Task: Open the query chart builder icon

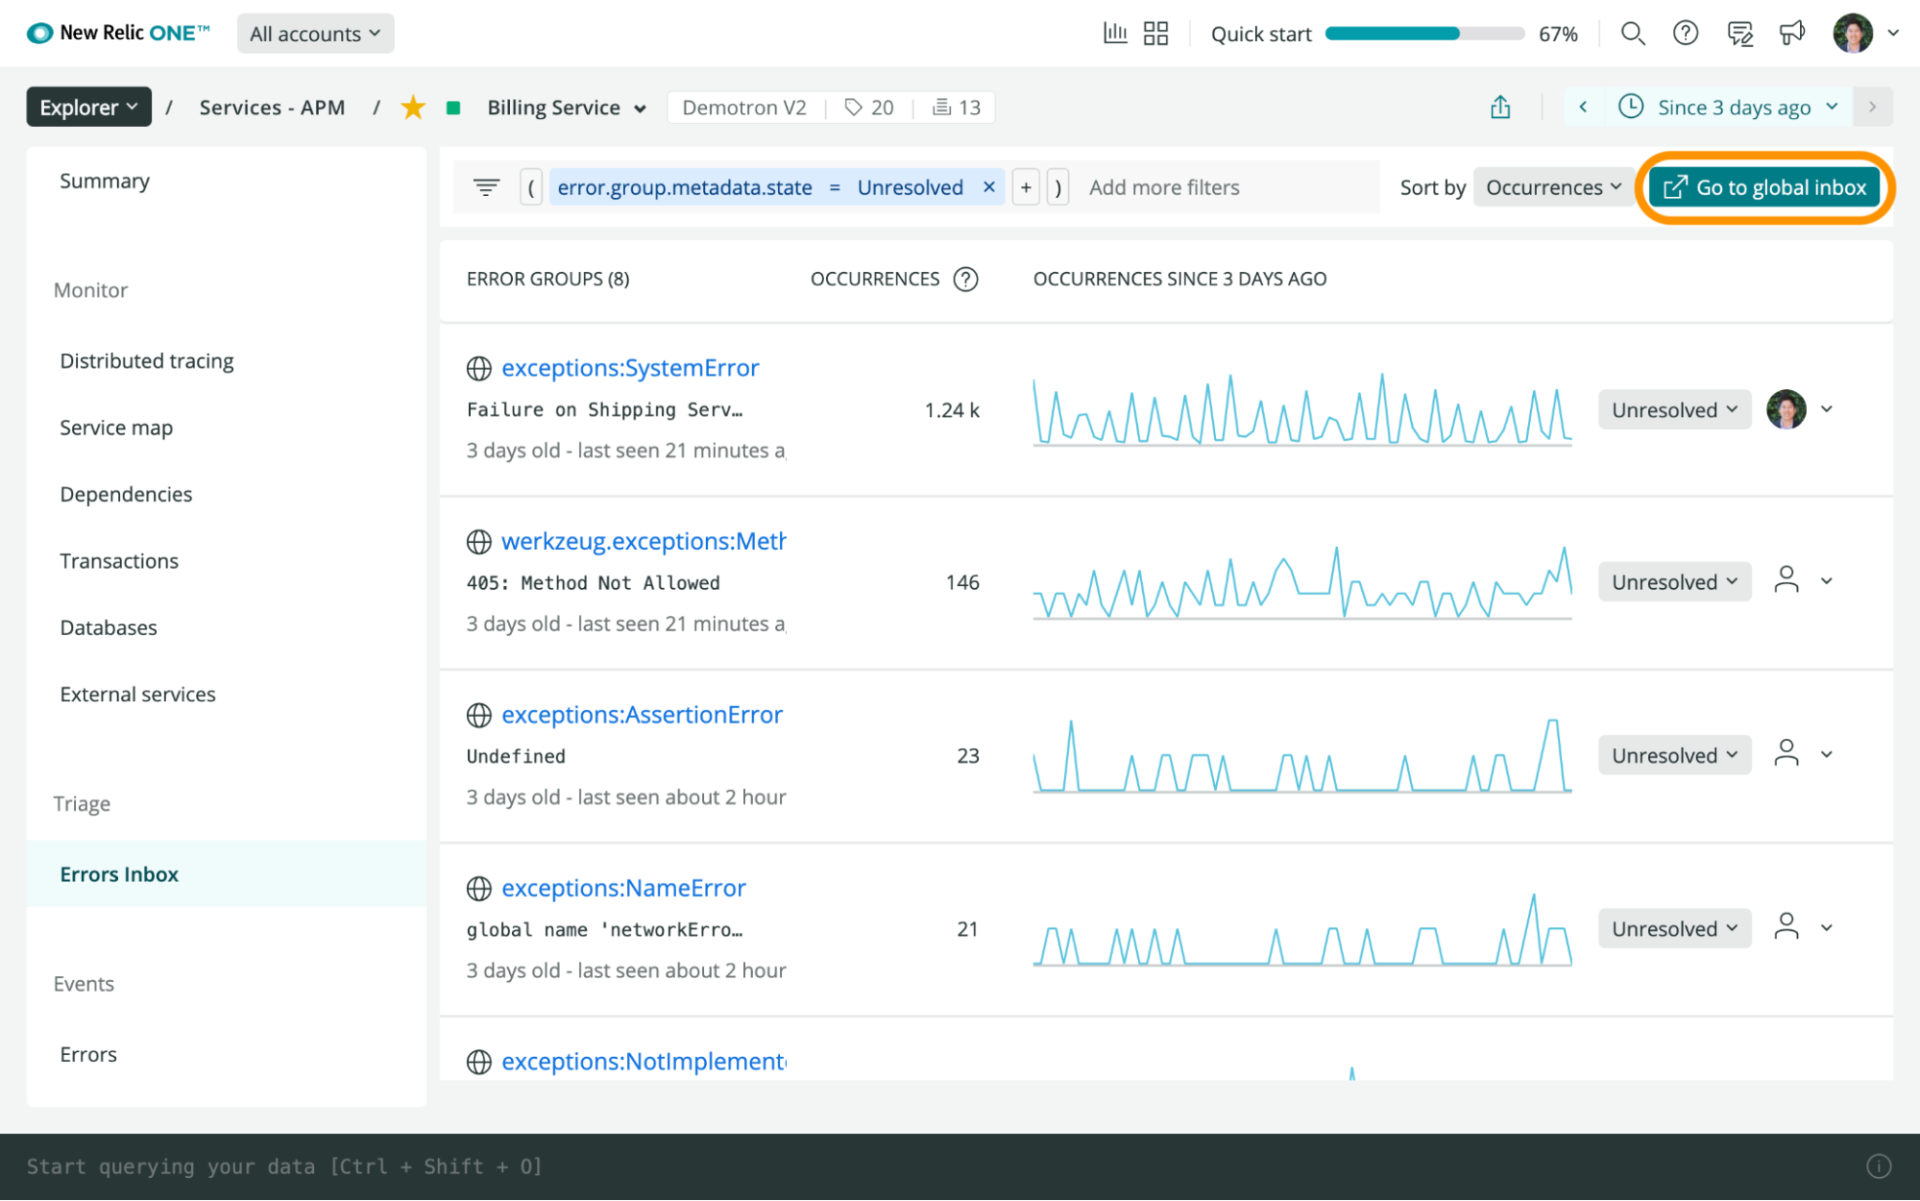Action: 1114,33
